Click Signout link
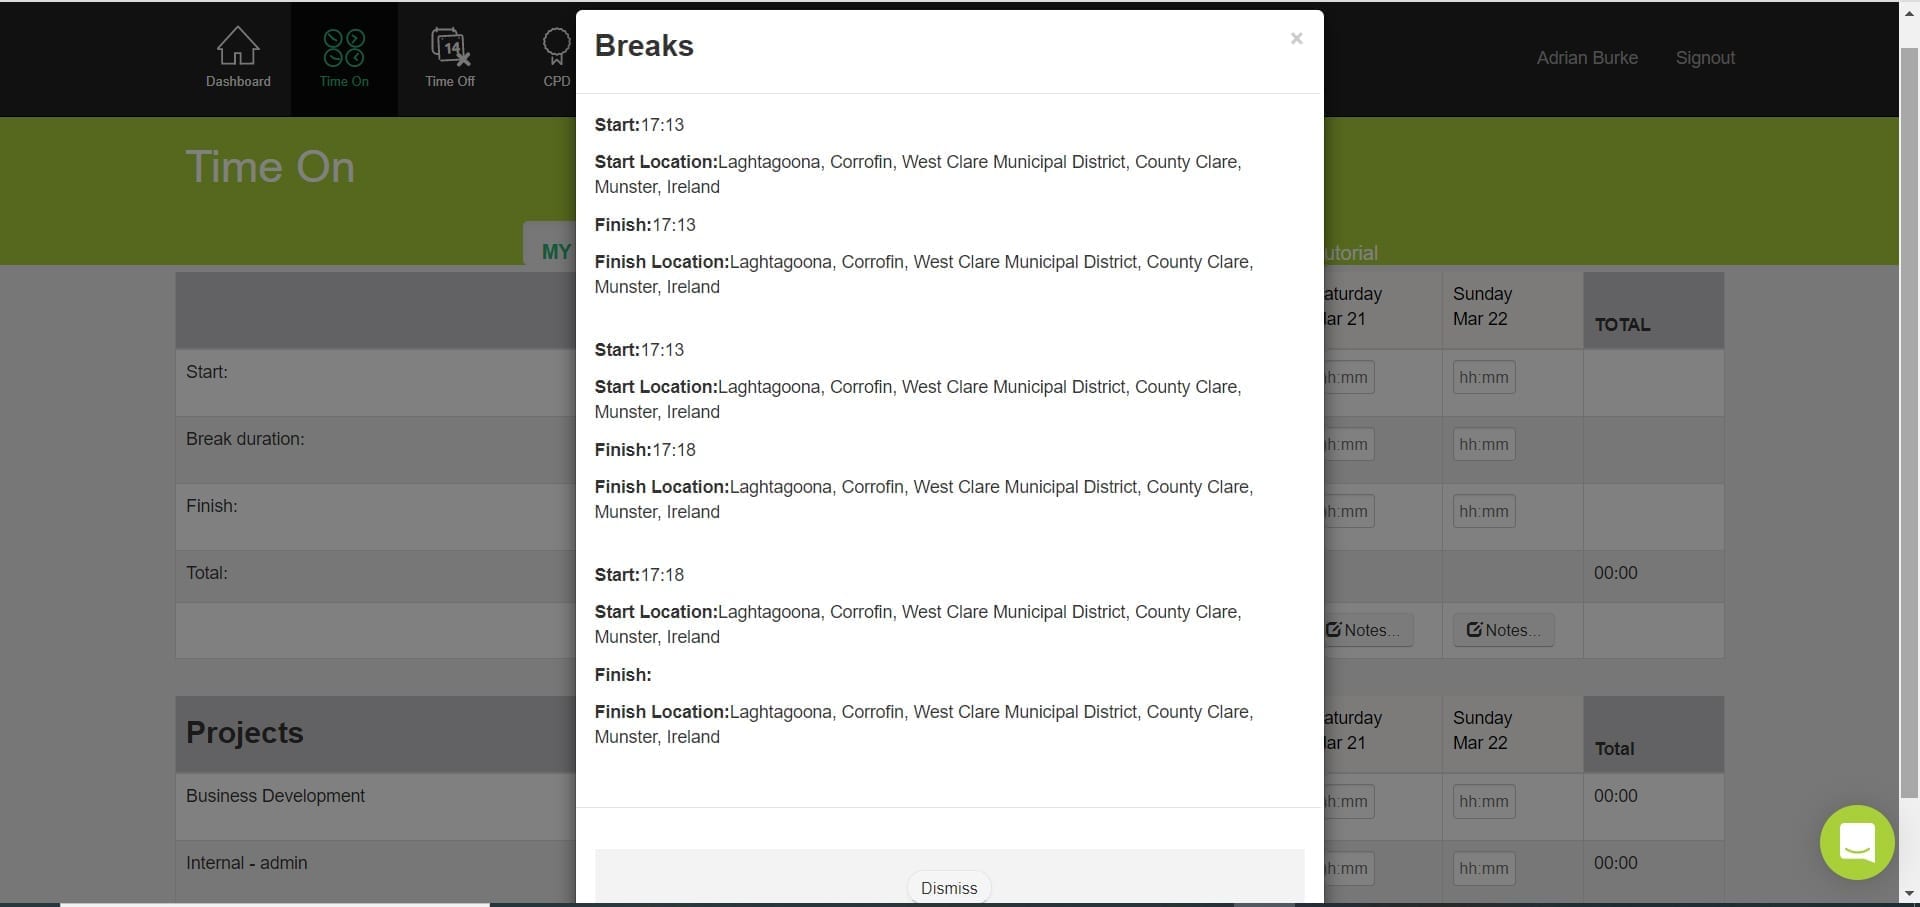This screenshot has width=1920, height=907. point(1705,58)
